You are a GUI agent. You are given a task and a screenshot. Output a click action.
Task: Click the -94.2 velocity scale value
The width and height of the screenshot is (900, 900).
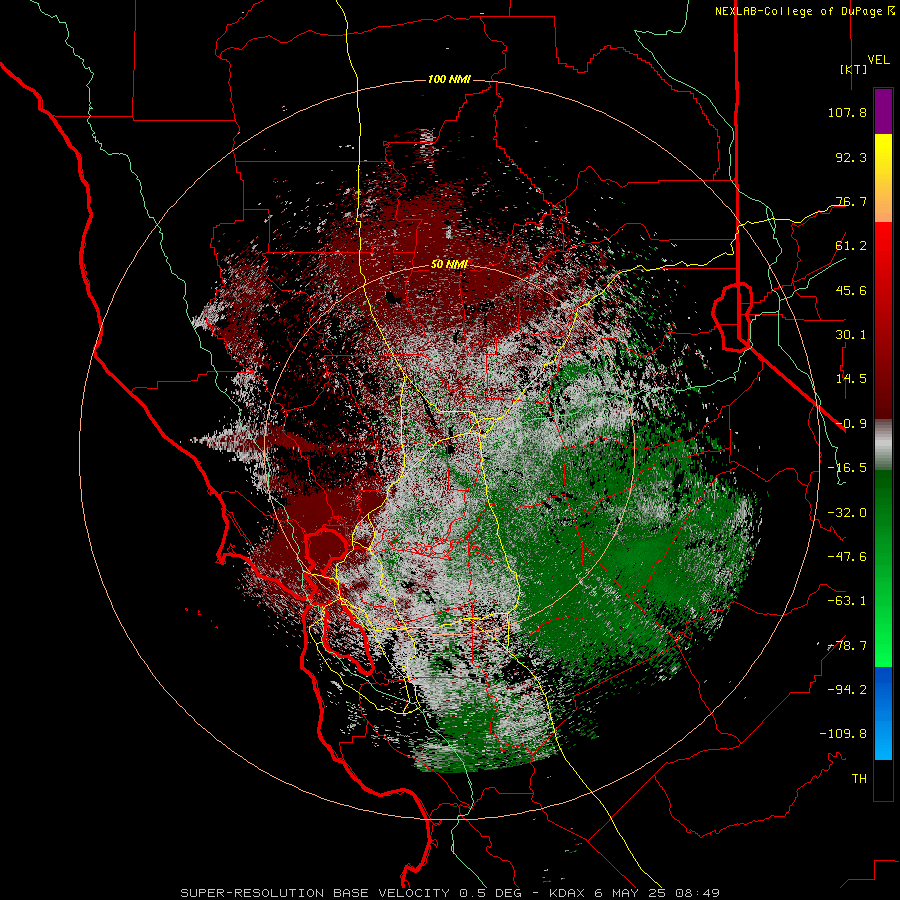pos(847,690)
